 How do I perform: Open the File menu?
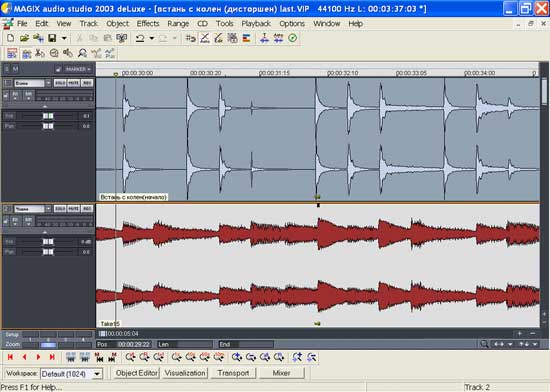coord(22,23)
